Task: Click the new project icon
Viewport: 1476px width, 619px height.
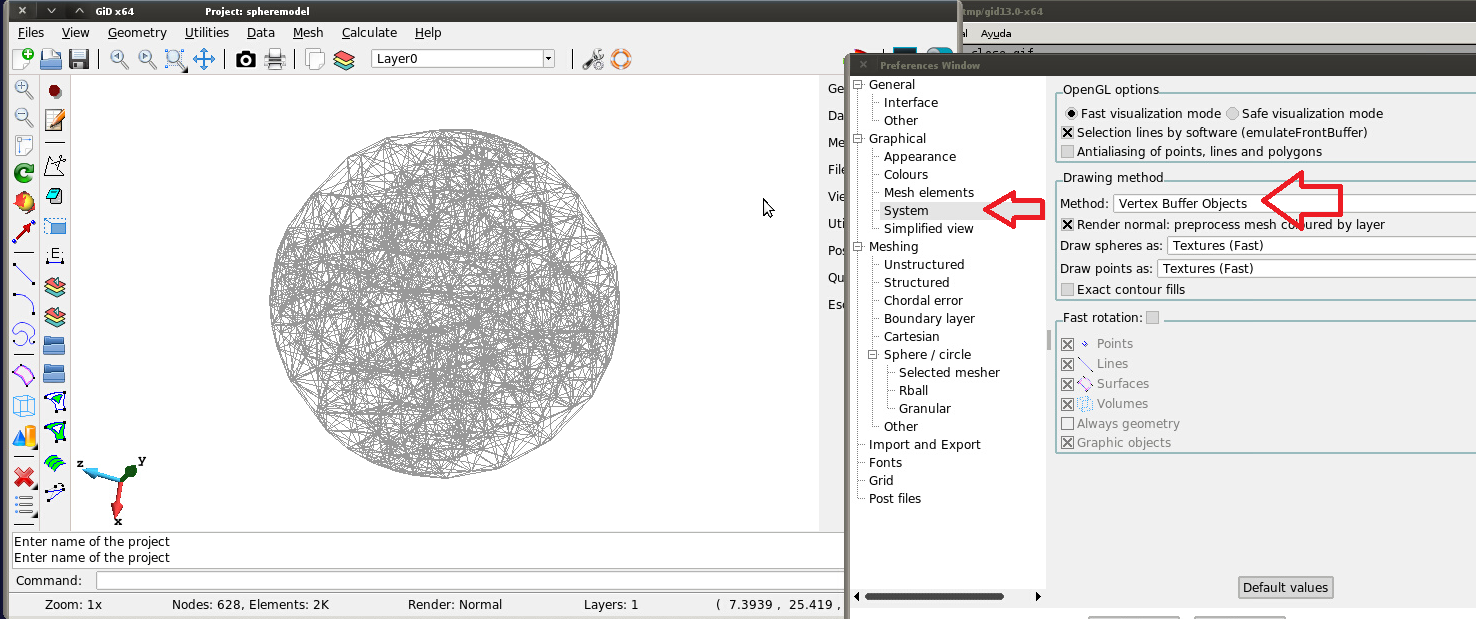Action: click(x=23, y=59)
